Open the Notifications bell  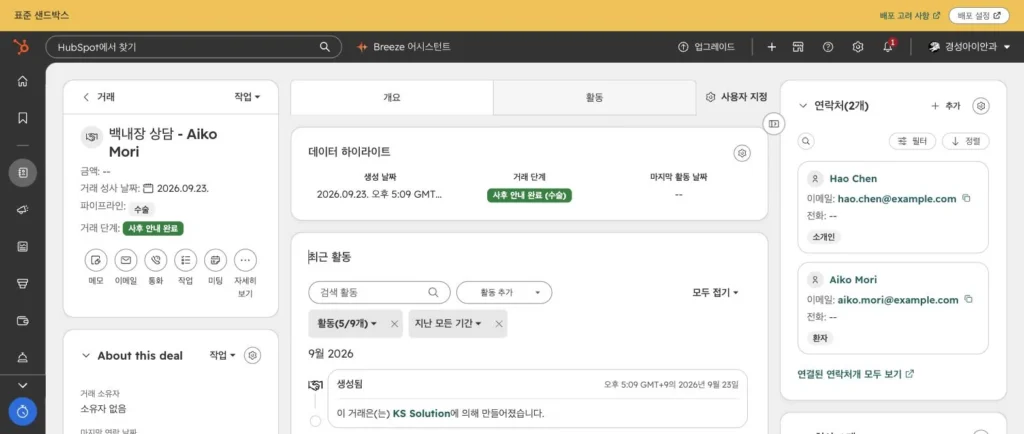pos(888,47)
